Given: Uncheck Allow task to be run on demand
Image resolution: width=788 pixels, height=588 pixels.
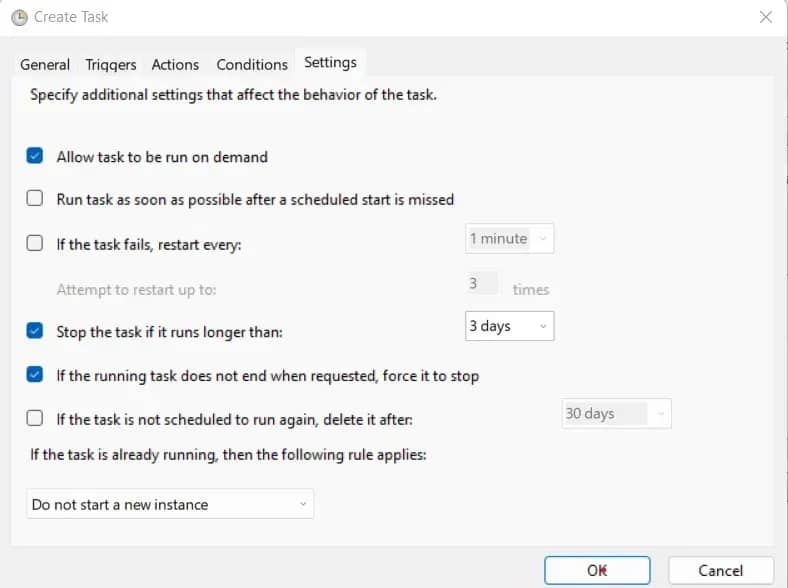Looking at the screenshot, I should [x=35, y=157].
